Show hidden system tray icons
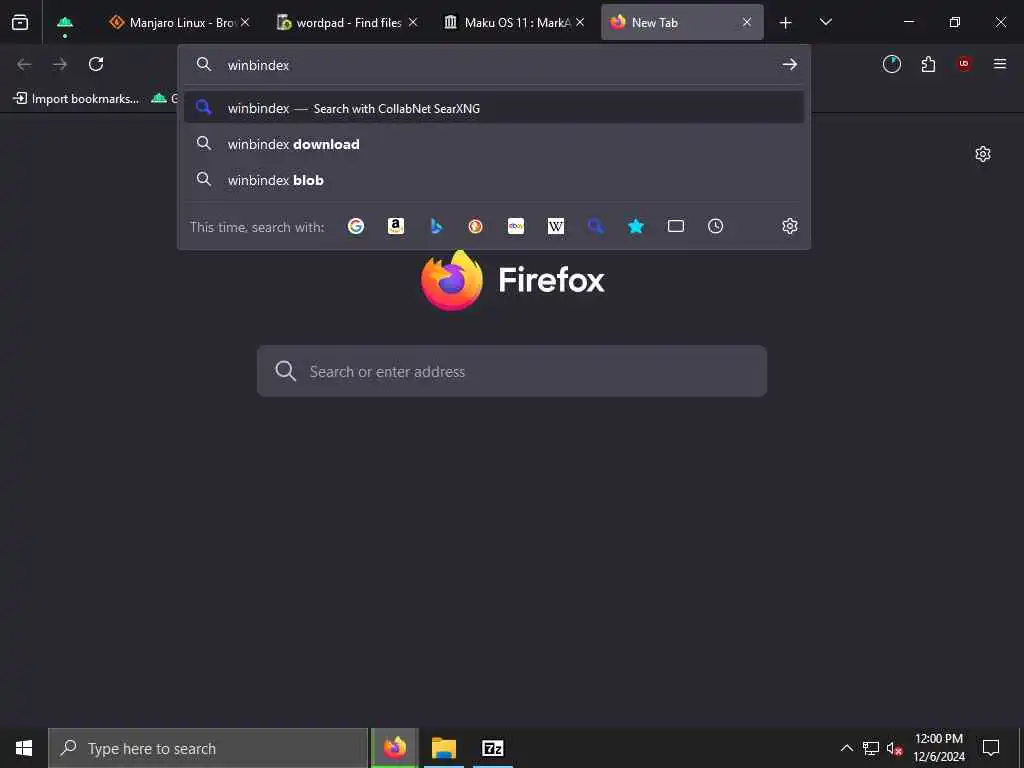 click(x=846, y=748)
